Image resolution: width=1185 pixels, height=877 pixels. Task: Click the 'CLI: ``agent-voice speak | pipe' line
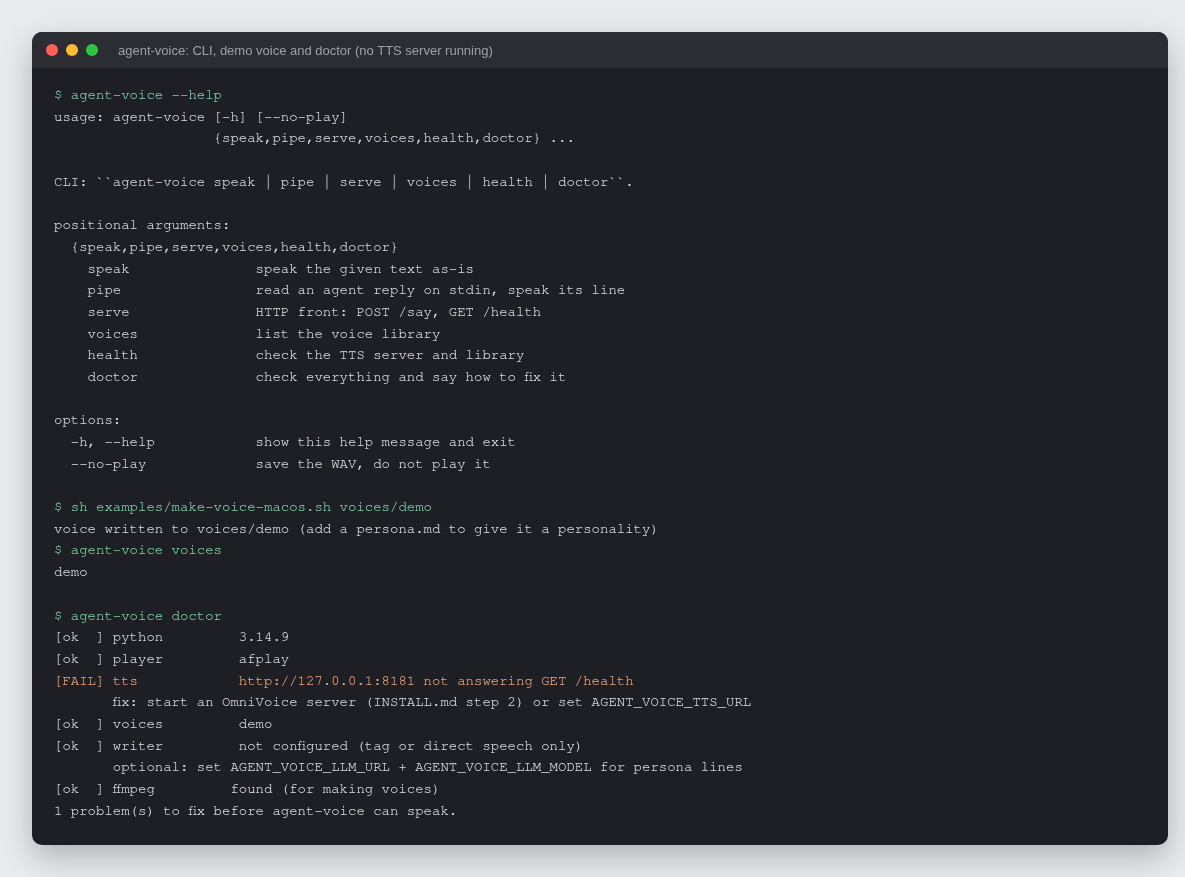(343, 182)
